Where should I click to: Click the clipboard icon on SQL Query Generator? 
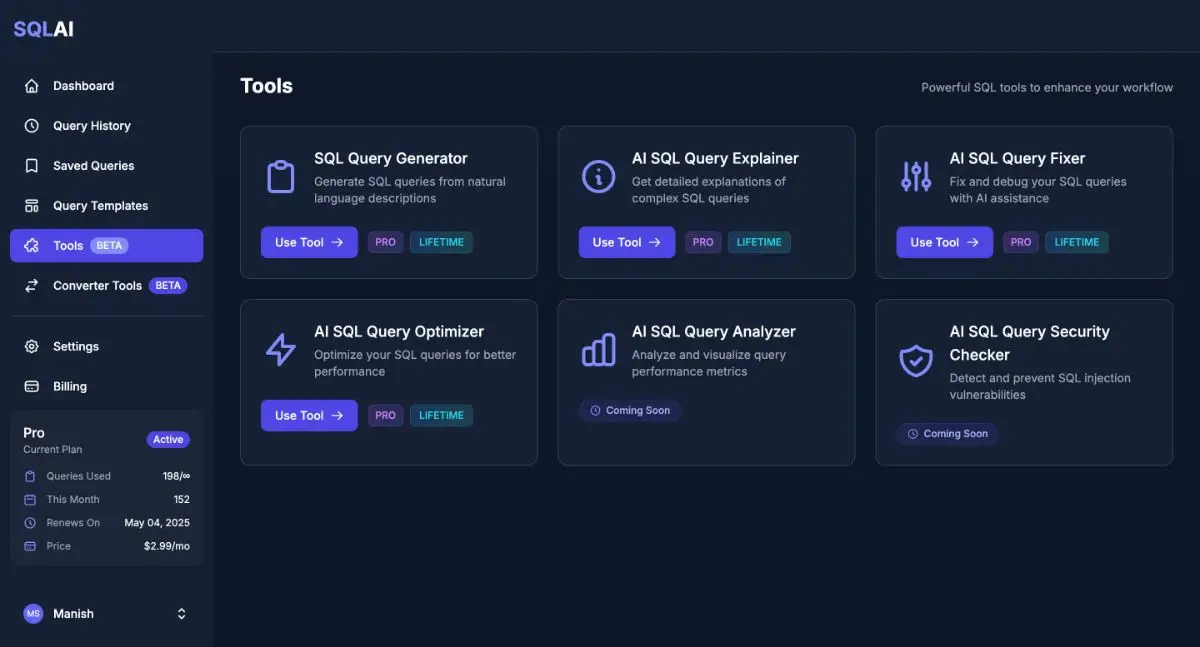point(281,177)
